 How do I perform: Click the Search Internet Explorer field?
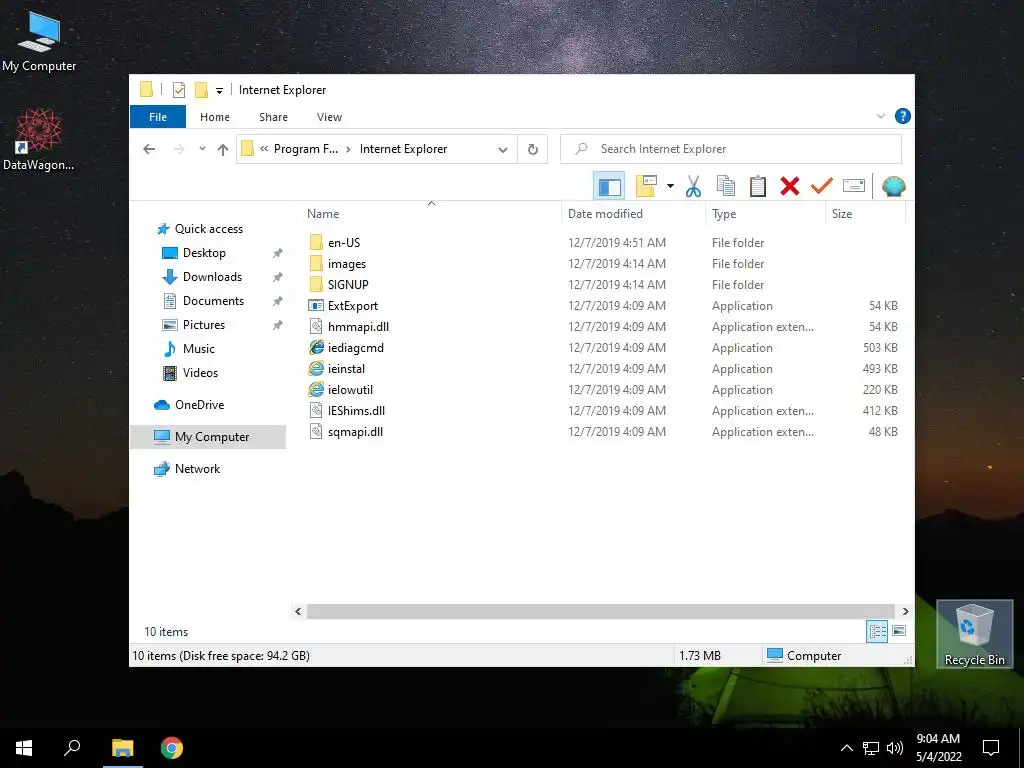pos(731,149)
